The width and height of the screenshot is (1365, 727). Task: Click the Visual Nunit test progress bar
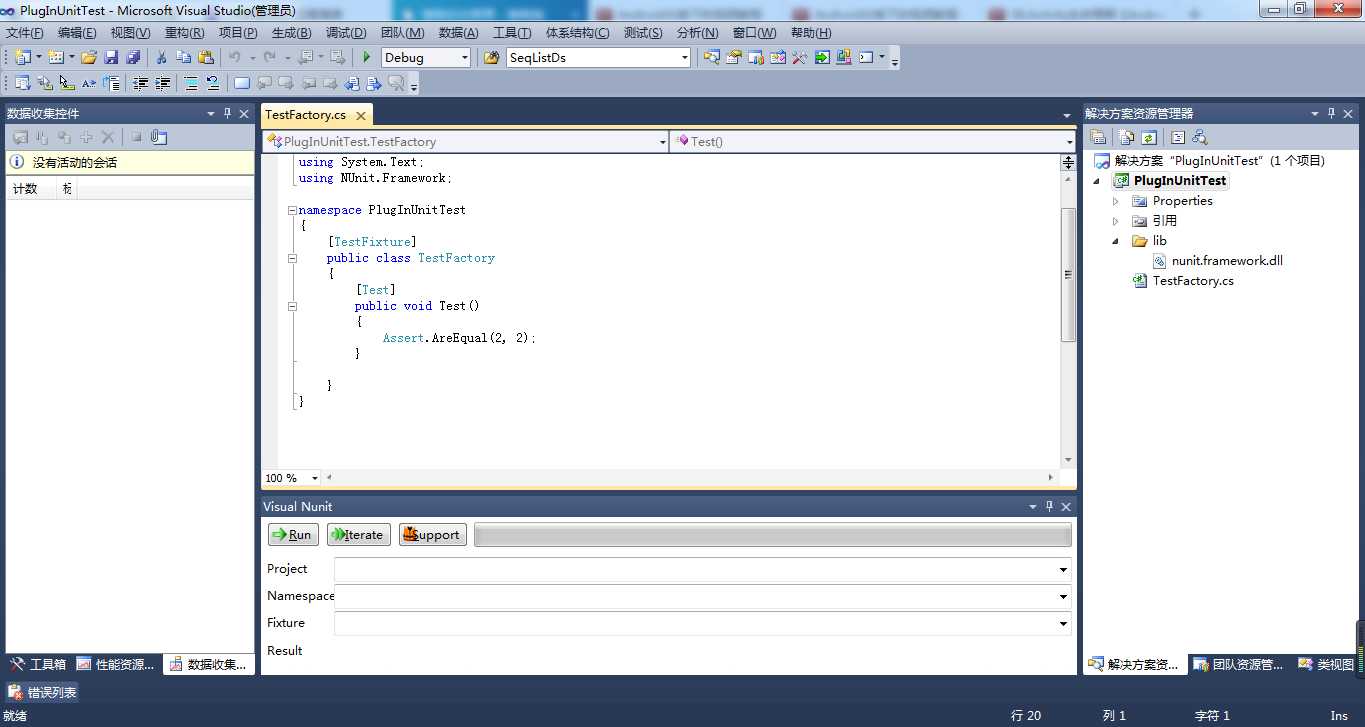point(773,535)
